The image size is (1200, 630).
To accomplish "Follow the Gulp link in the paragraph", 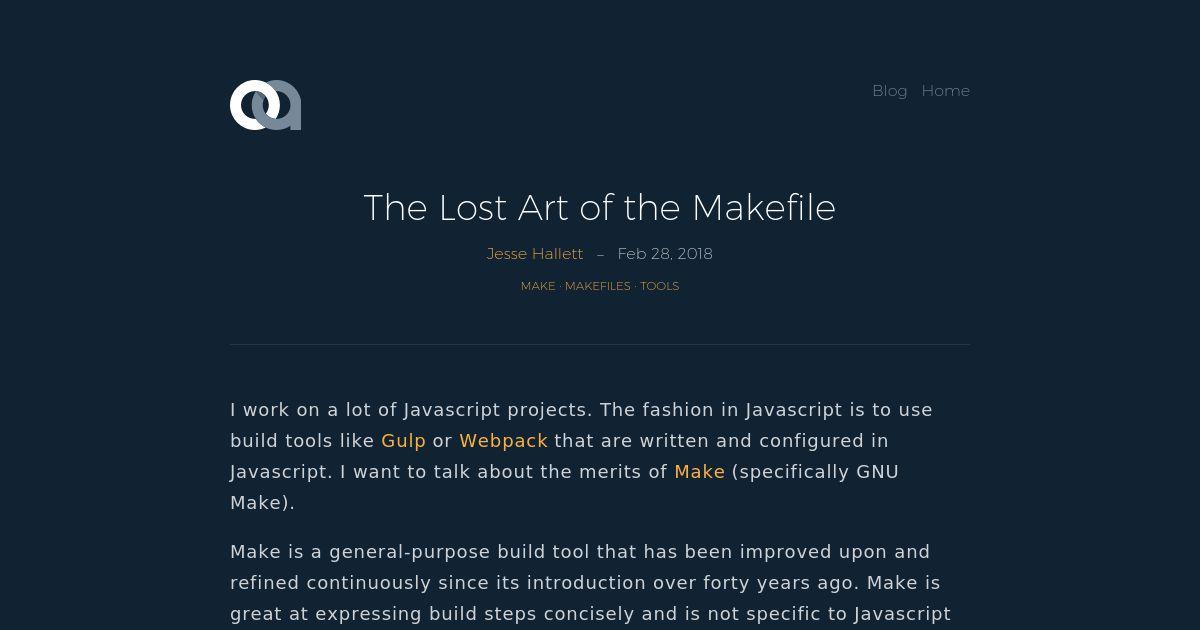I will pyautogui.click(x=404, y=441).
